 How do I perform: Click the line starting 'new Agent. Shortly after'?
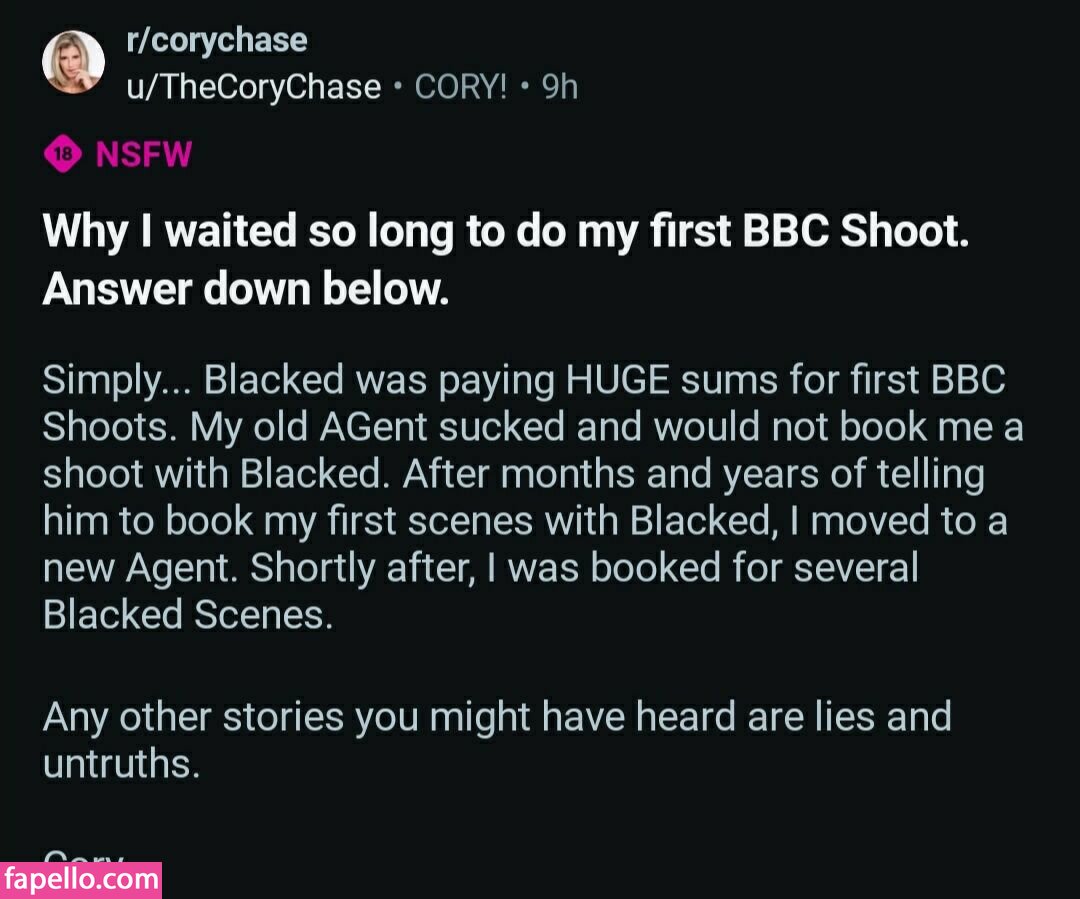[x=480, y=568]
